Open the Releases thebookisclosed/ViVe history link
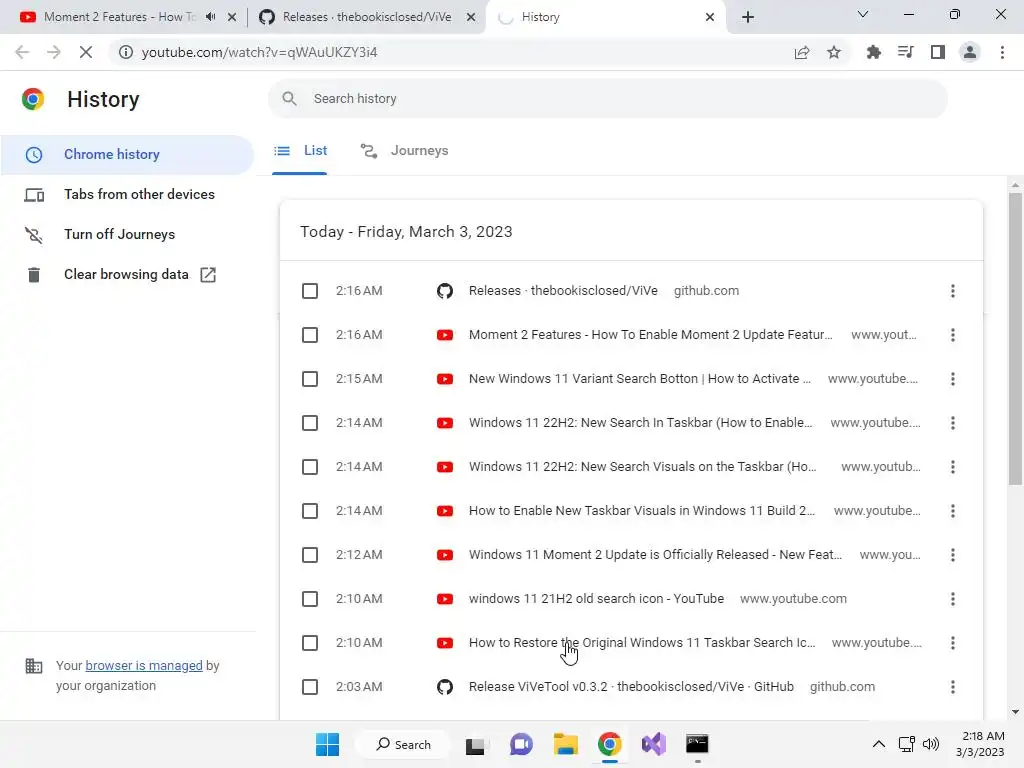The height and width of the screenshot is (768, 1024). pyautogui.click(x=563, y=291)
